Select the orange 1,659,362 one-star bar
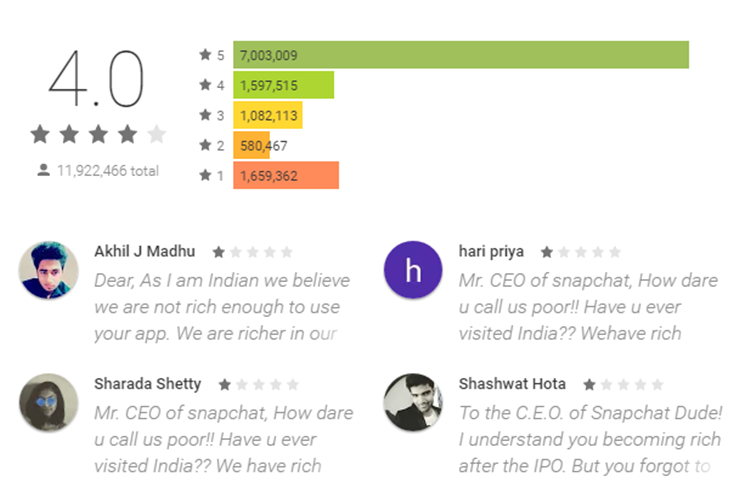750x500 pixels. [286, 176]
